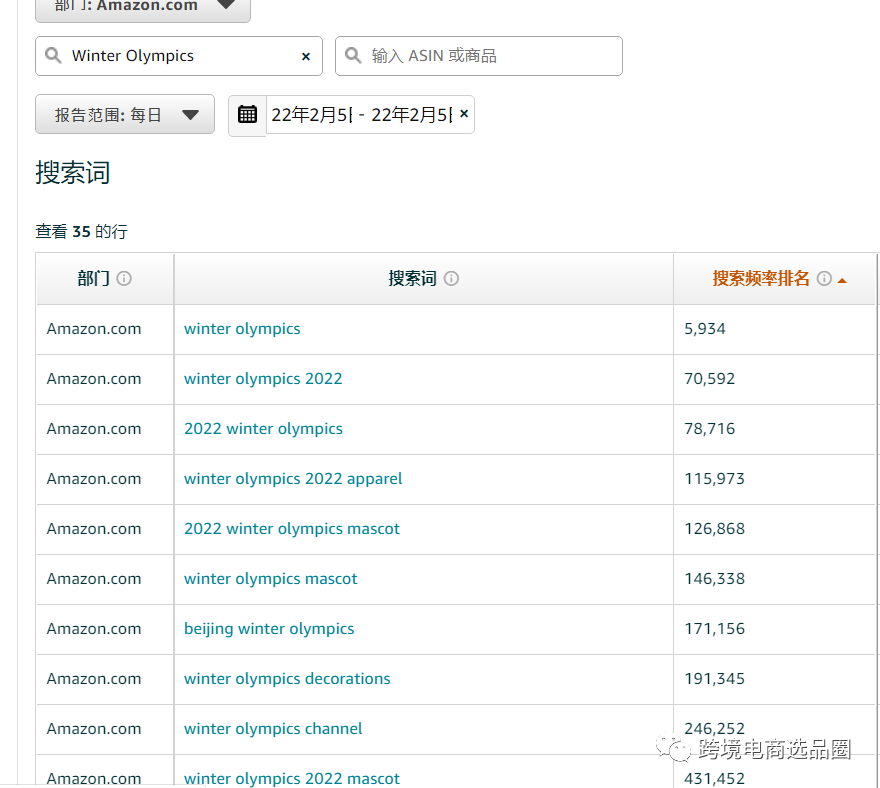Click into the 输入 ASIN 或商品 field
Screen dimensions: 880x788
(490, 56)
